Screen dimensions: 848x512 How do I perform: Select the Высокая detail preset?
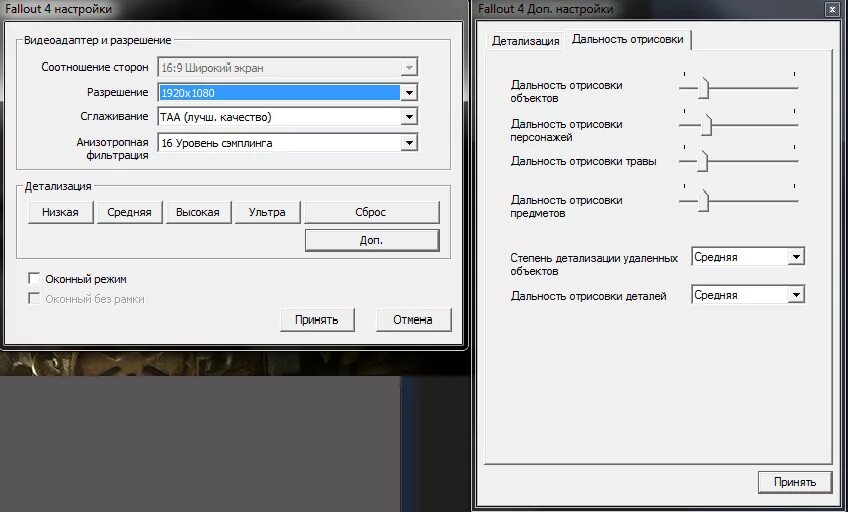point(198,212)
